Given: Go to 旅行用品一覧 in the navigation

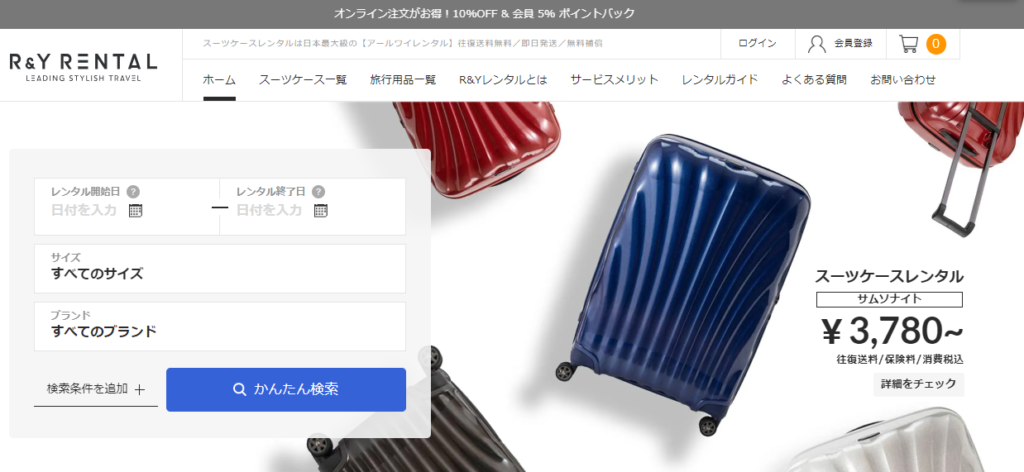Looking at the screenshot, I should pos(402,80).
